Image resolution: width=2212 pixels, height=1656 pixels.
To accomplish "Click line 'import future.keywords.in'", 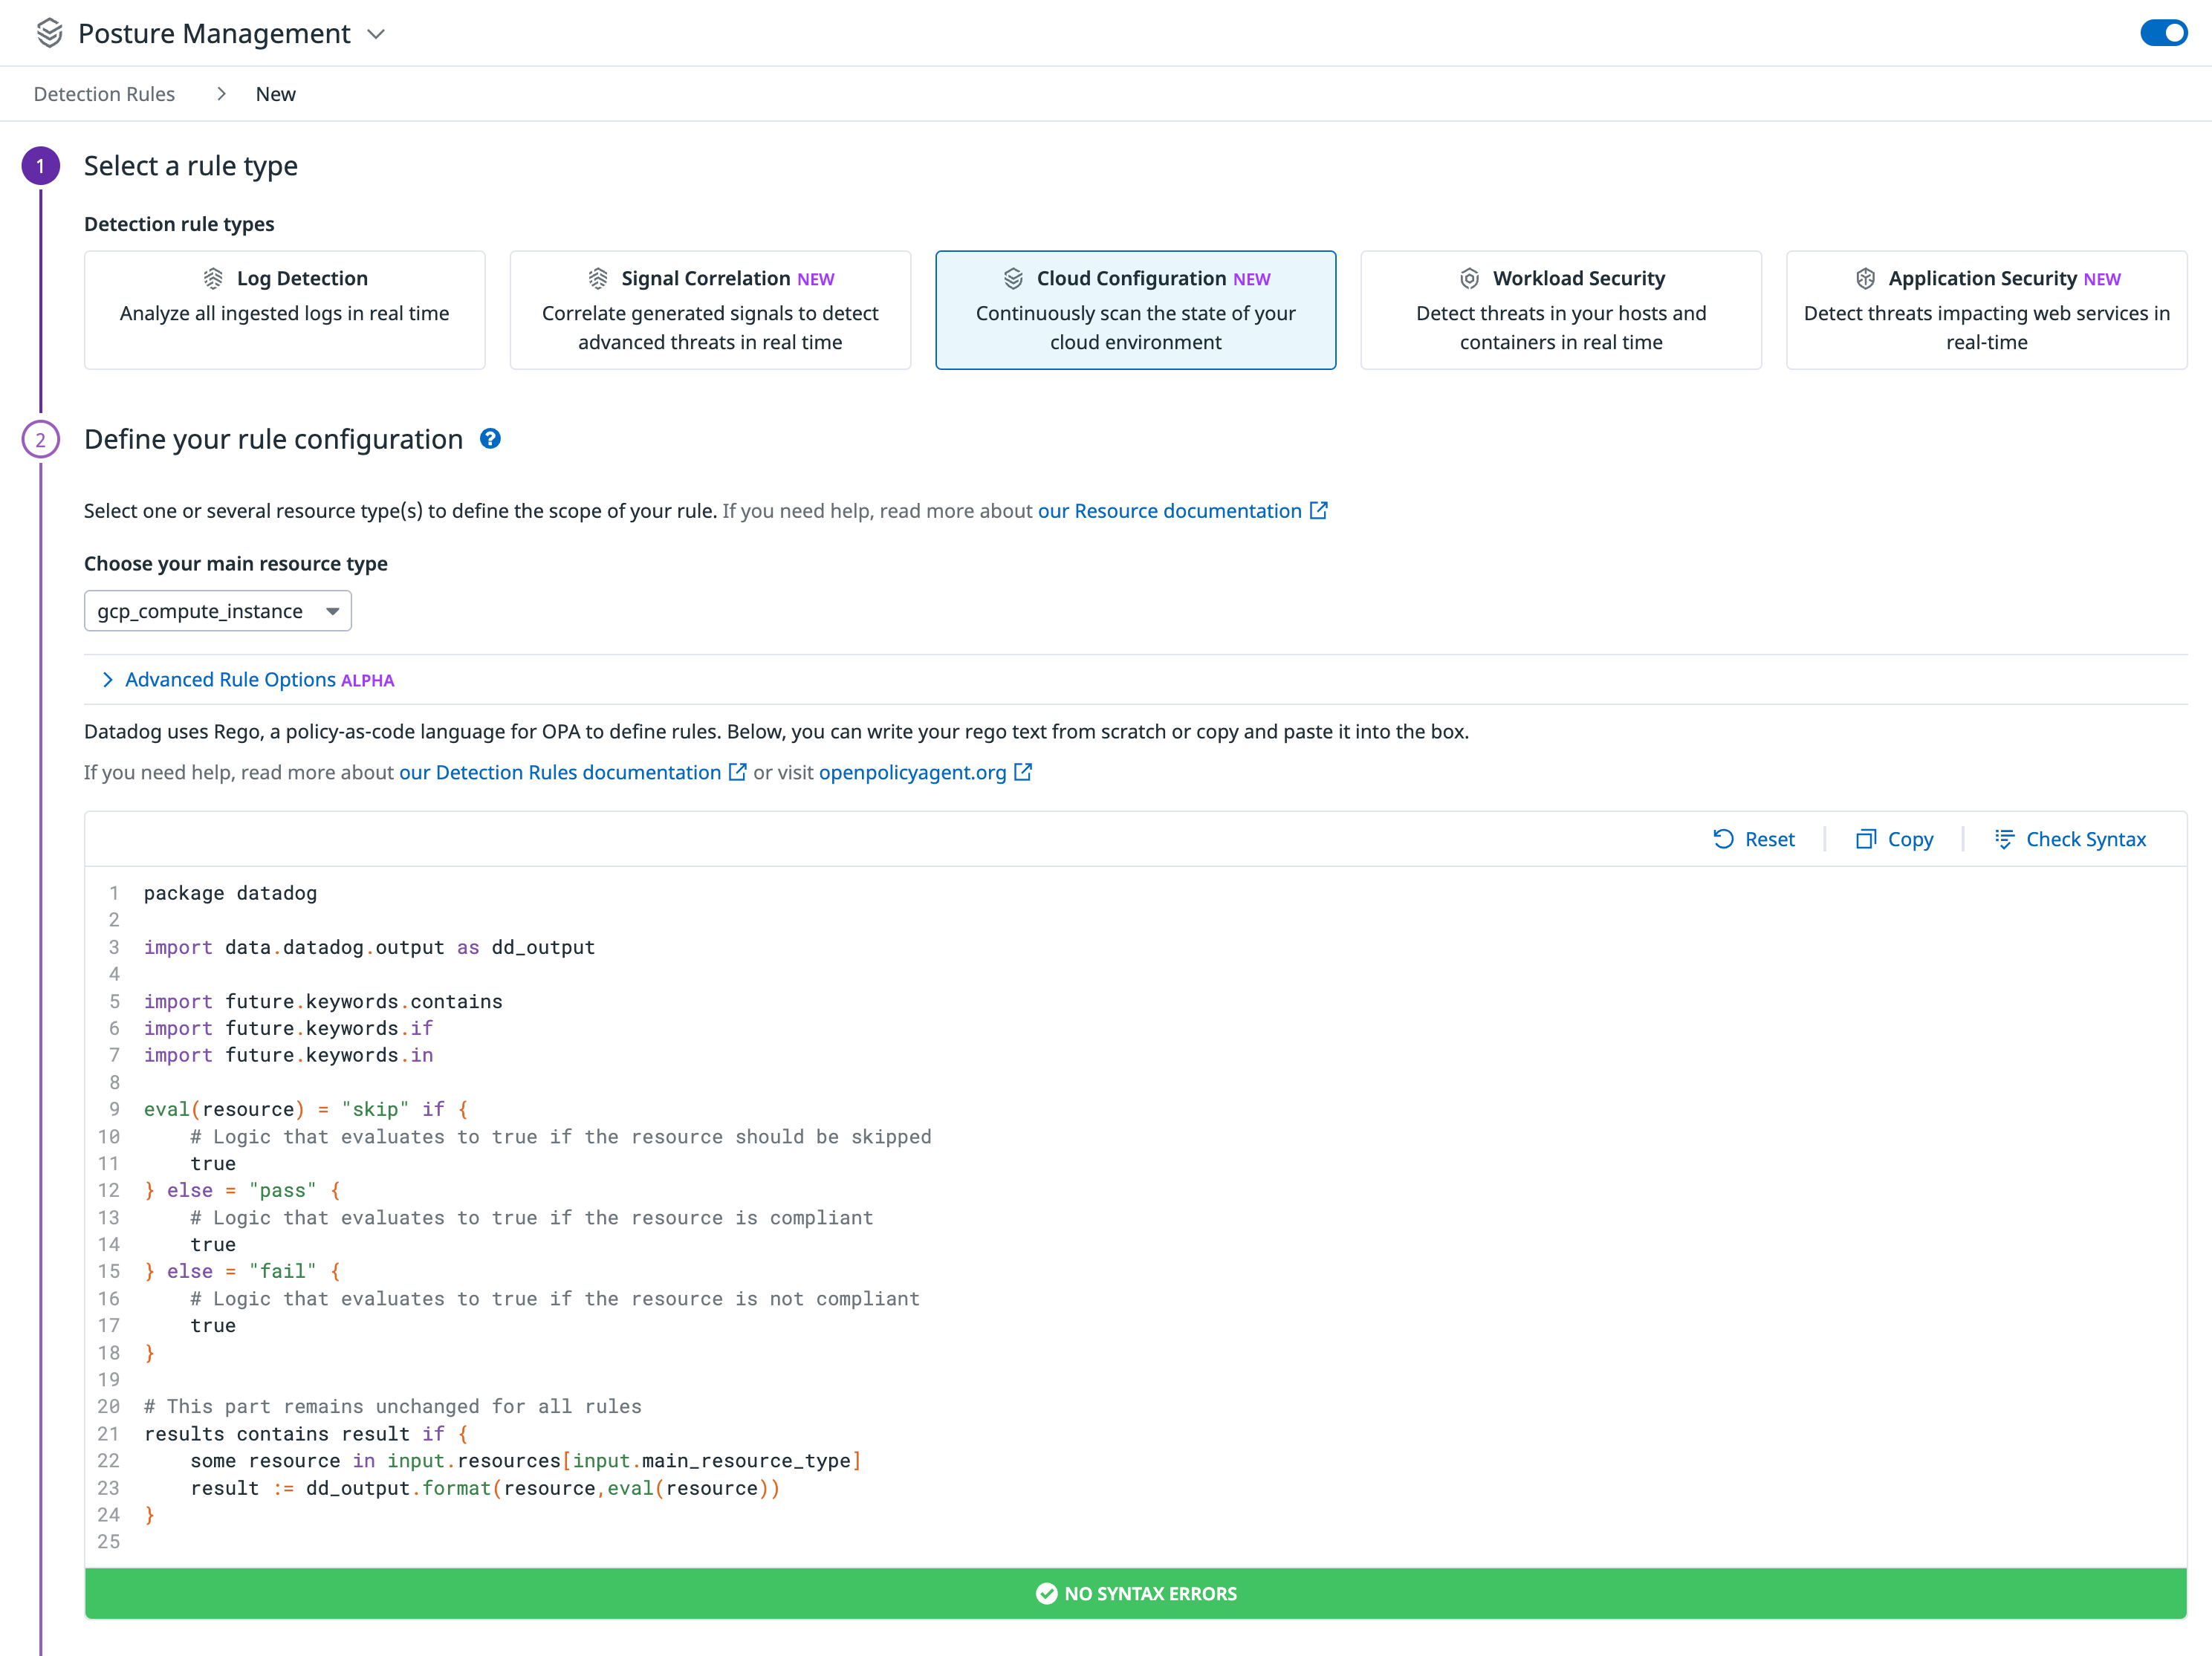I will (x=288, y=1055).
